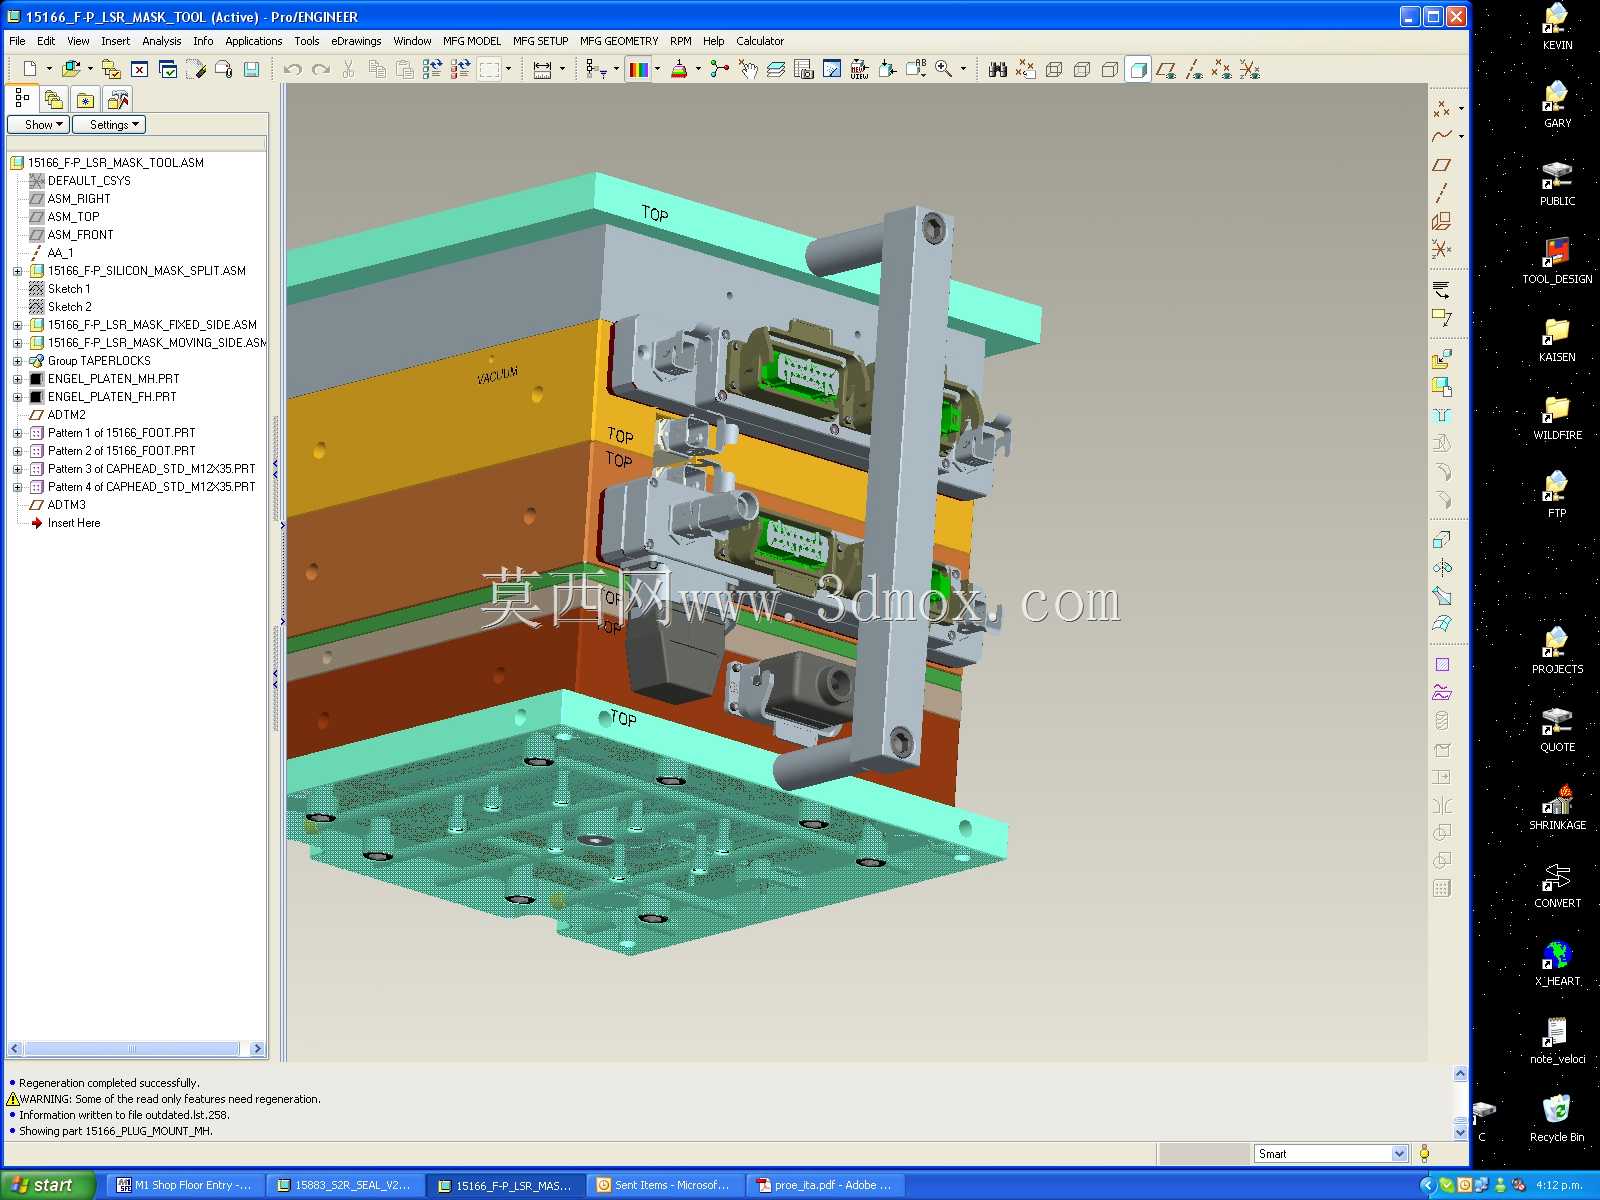Click the Undo arrow icon

pyautogui.click(x=293, y=69)
